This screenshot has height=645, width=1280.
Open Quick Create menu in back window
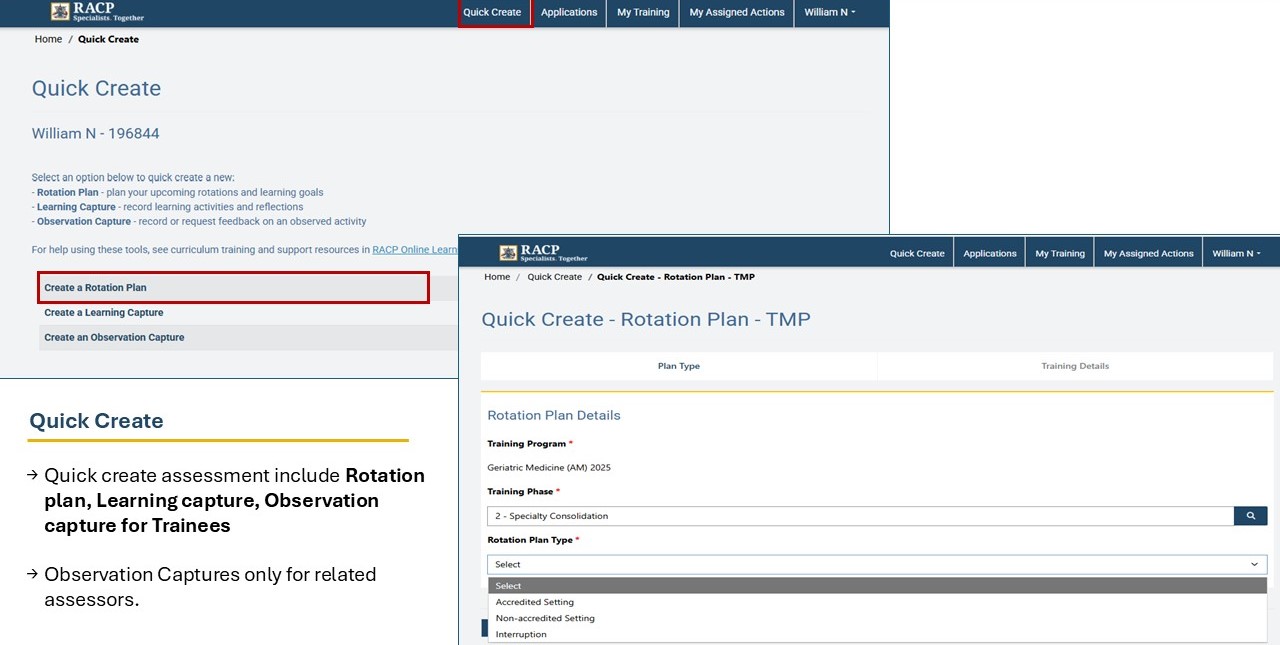[492, 12]
